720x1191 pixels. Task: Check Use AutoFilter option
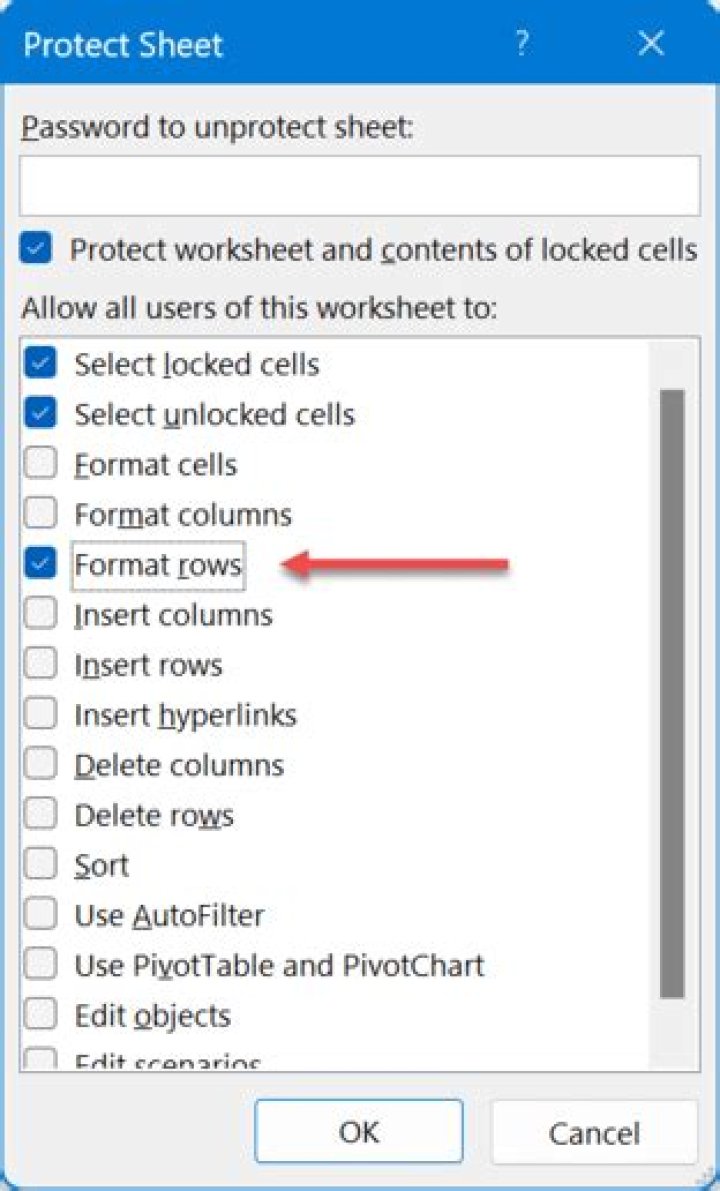[40, 915]
